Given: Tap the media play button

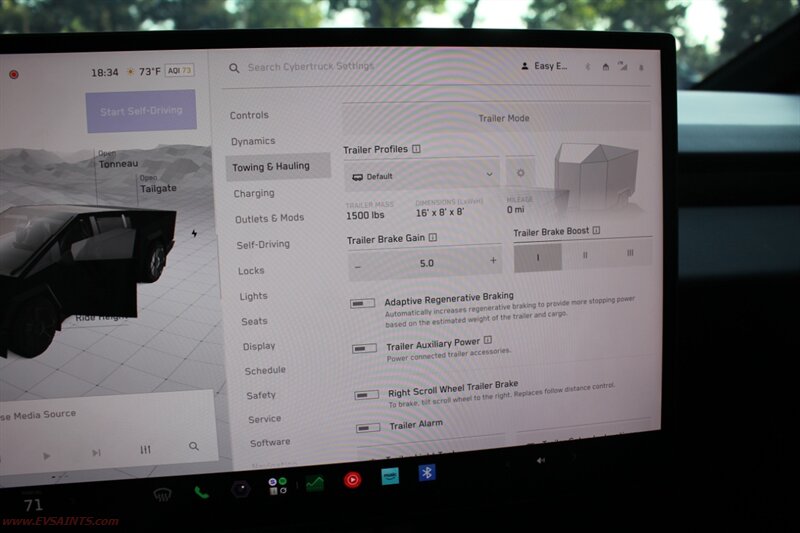Looking at the screenshot, I should pyautogui.click(x=46, y=455).
